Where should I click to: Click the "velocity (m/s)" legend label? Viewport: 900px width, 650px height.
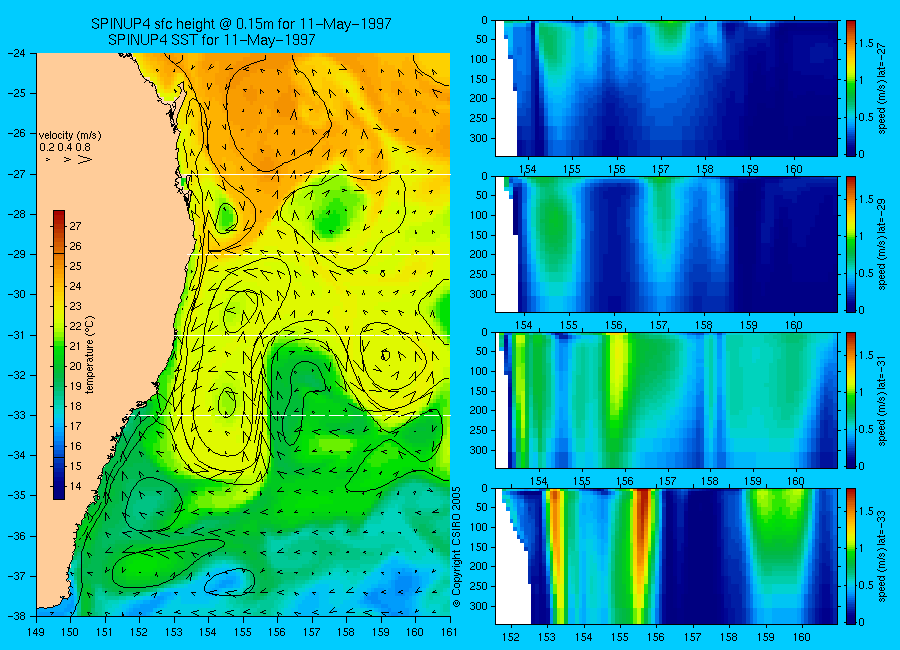click(70, 136)
